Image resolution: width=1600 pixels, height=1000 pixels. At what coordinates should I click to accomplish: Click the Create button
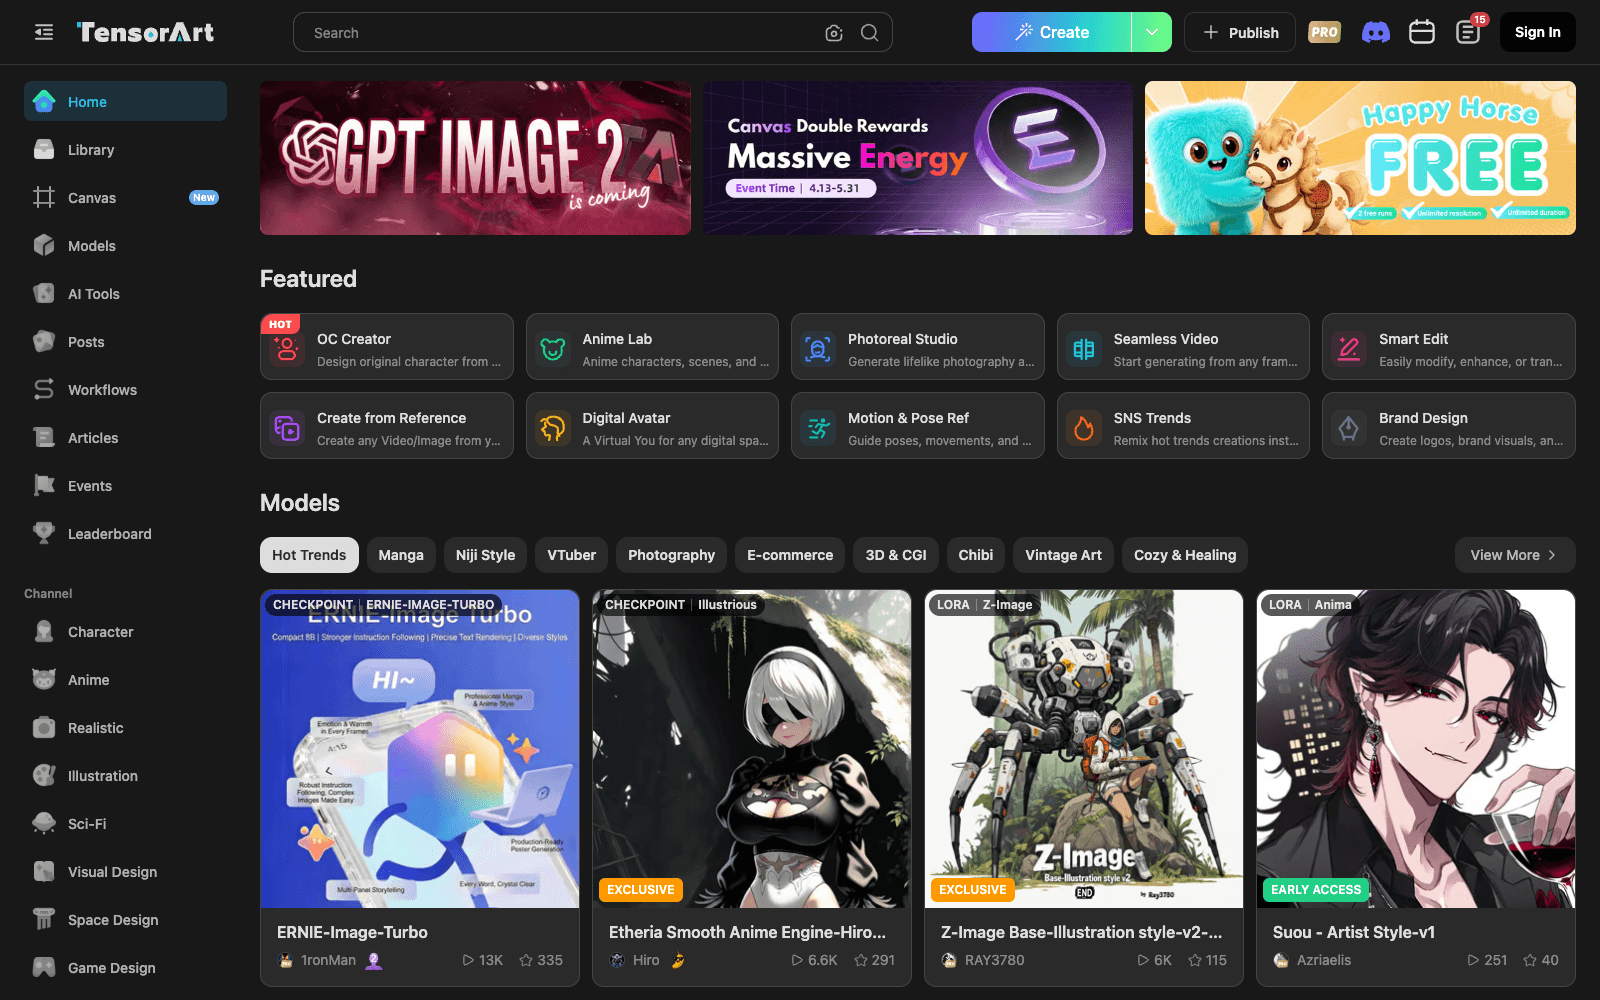1052,32
